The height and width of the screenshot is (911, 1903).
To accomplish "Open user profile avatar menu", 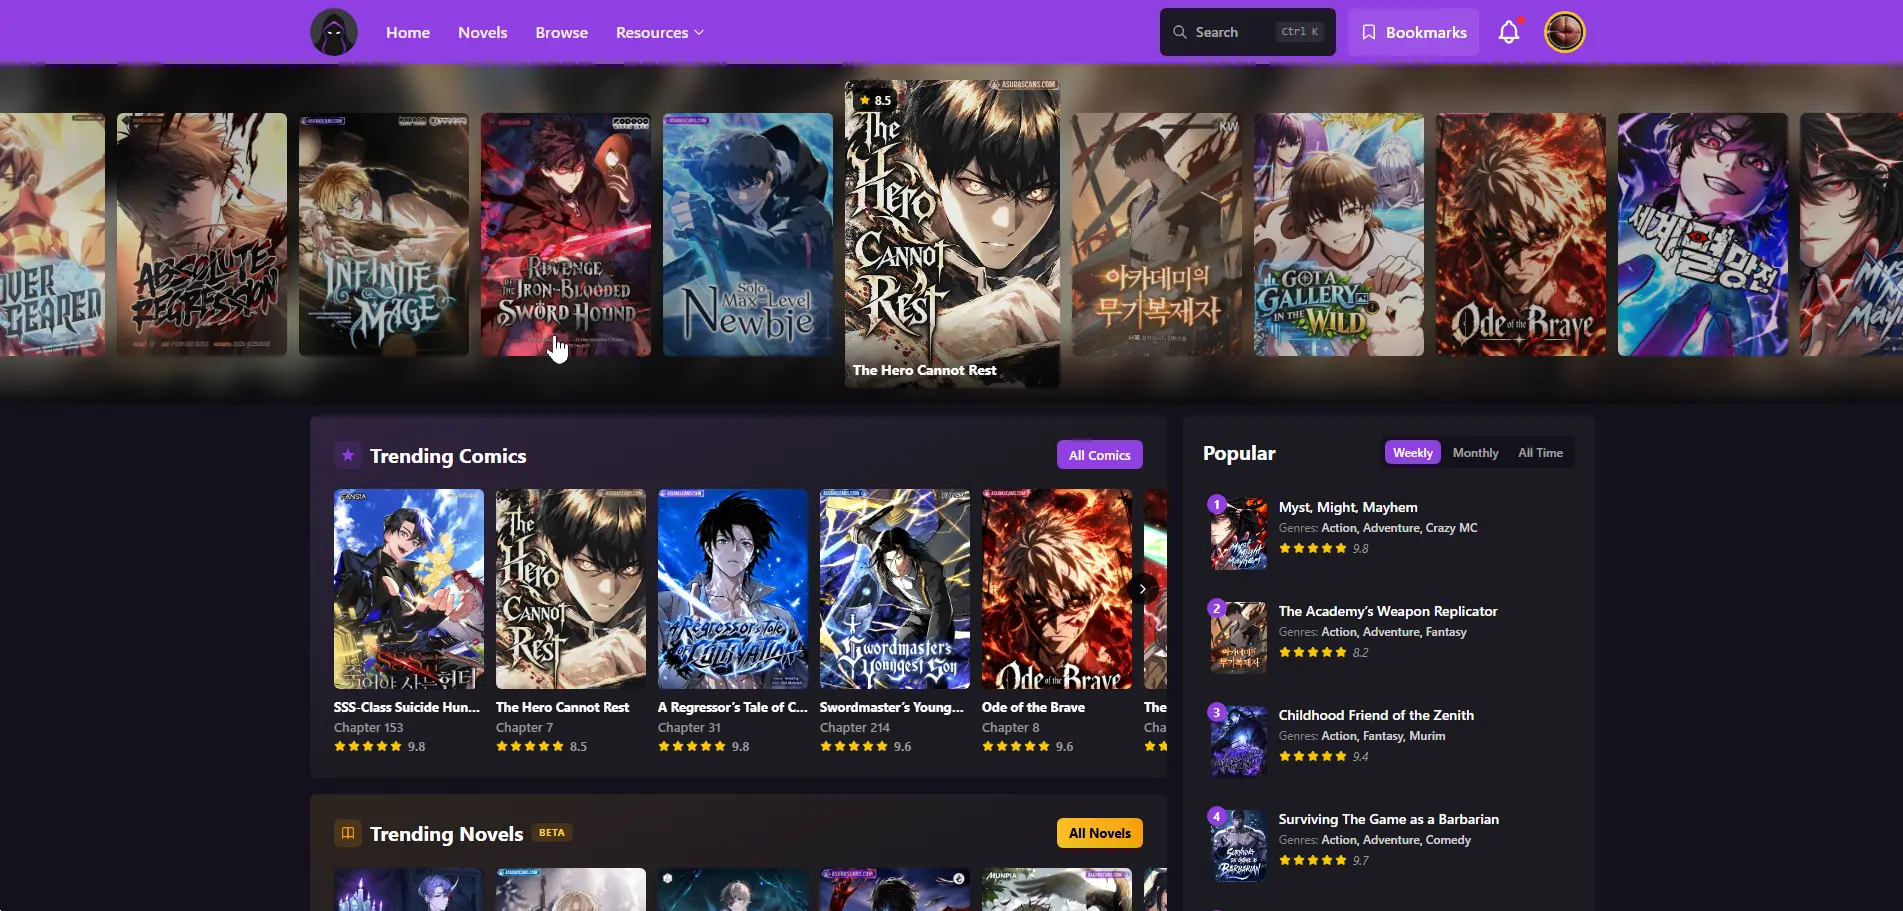I will point(1565,32).
